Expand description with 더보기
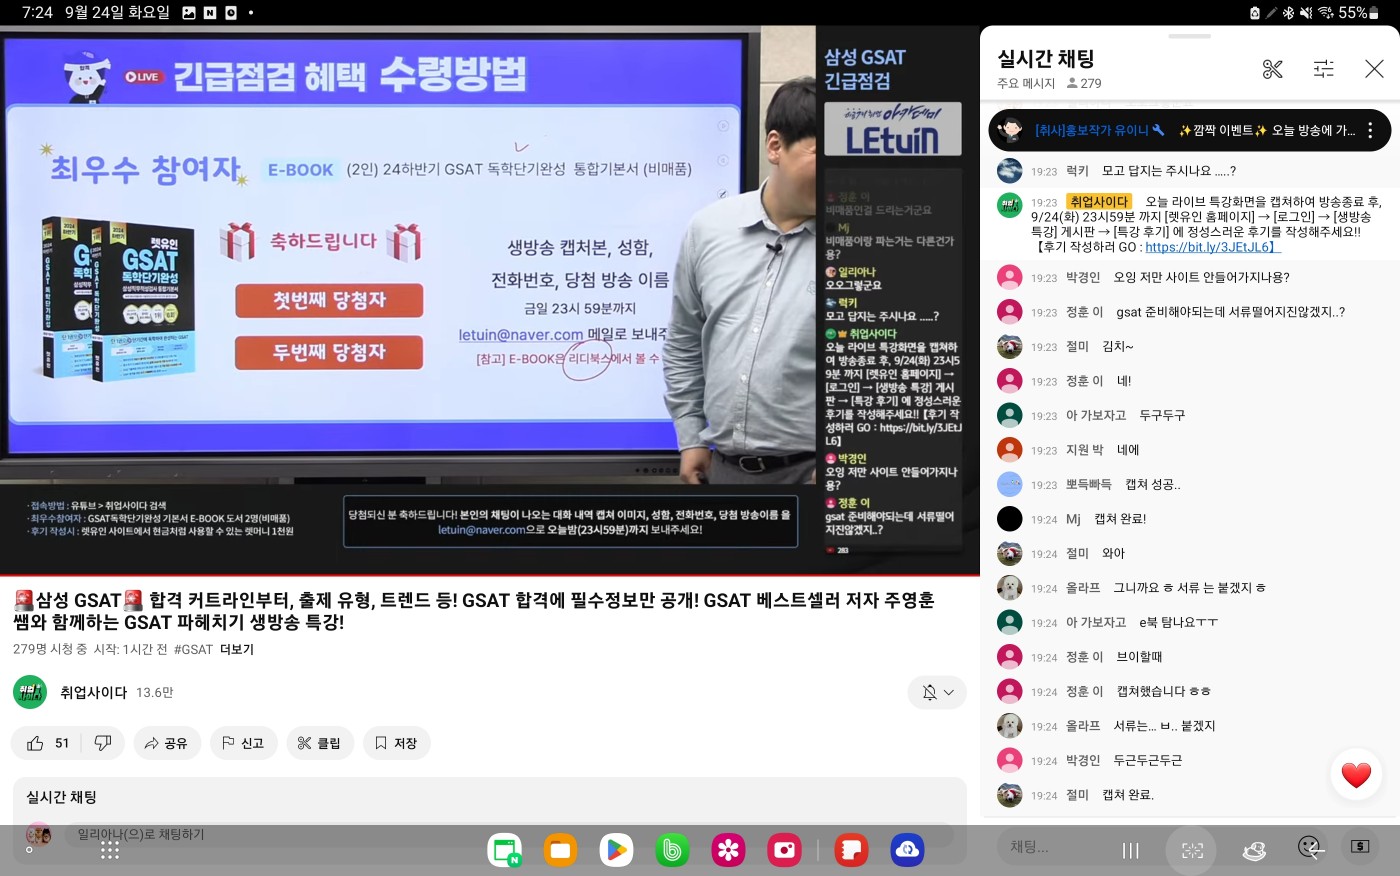 pyautogui.click(x=237, y=649)
